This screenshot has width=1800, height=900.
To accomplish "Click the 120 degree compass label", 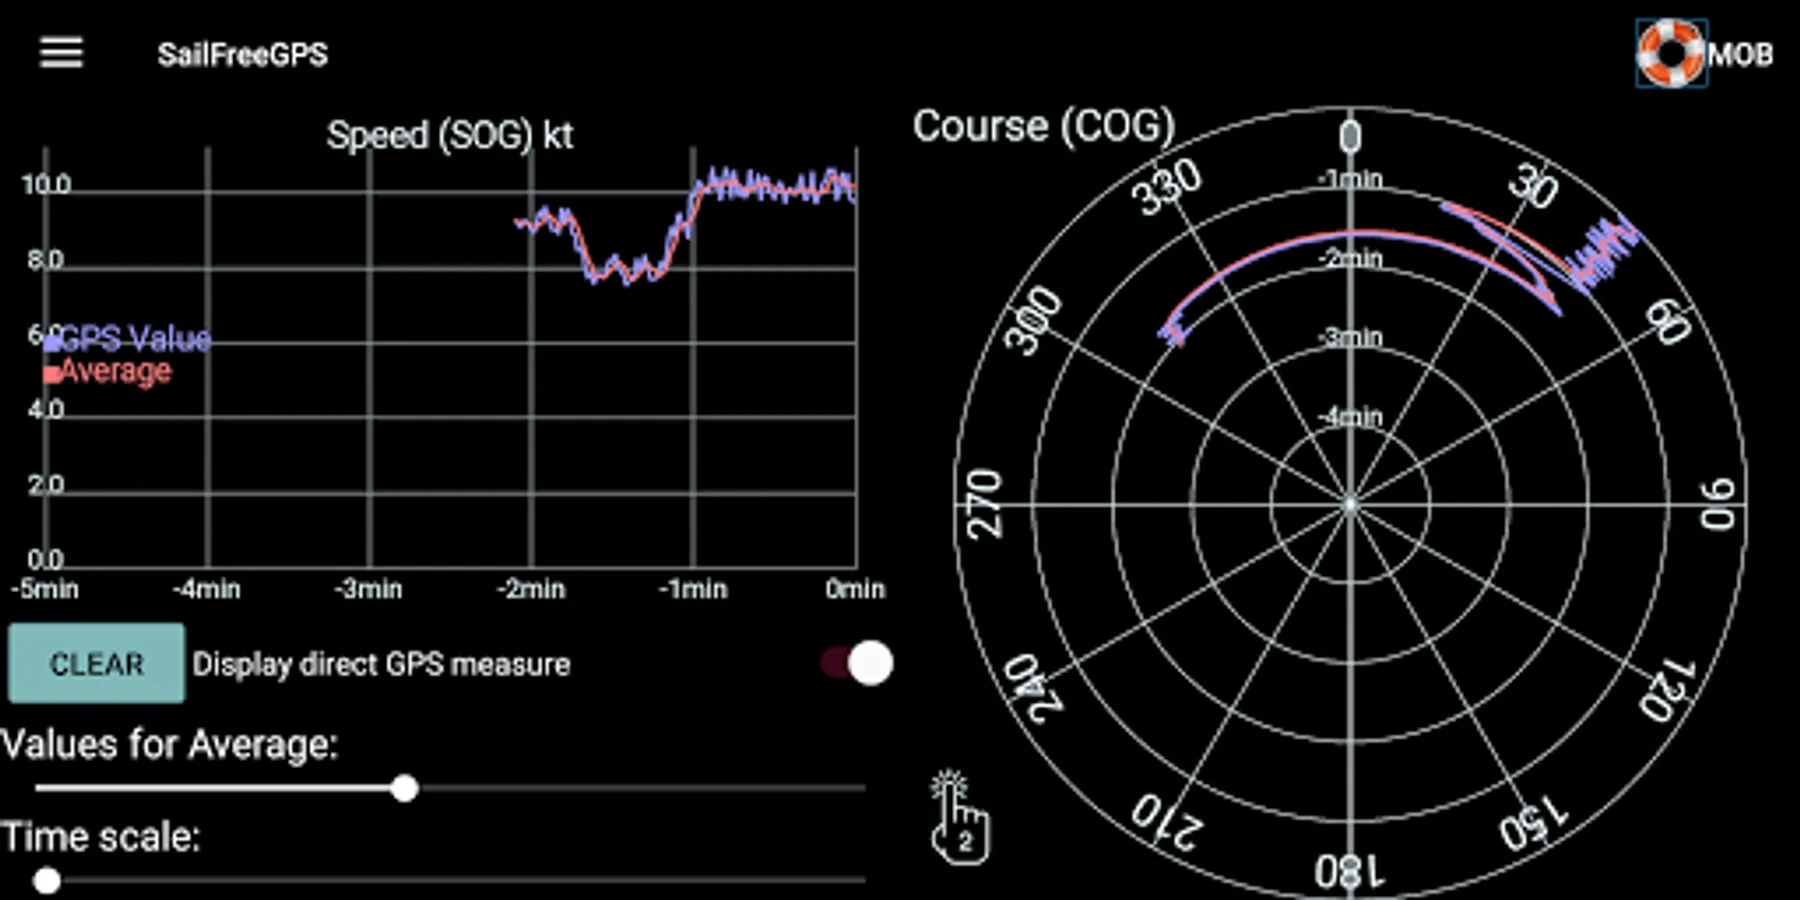I will [1668, 690].
